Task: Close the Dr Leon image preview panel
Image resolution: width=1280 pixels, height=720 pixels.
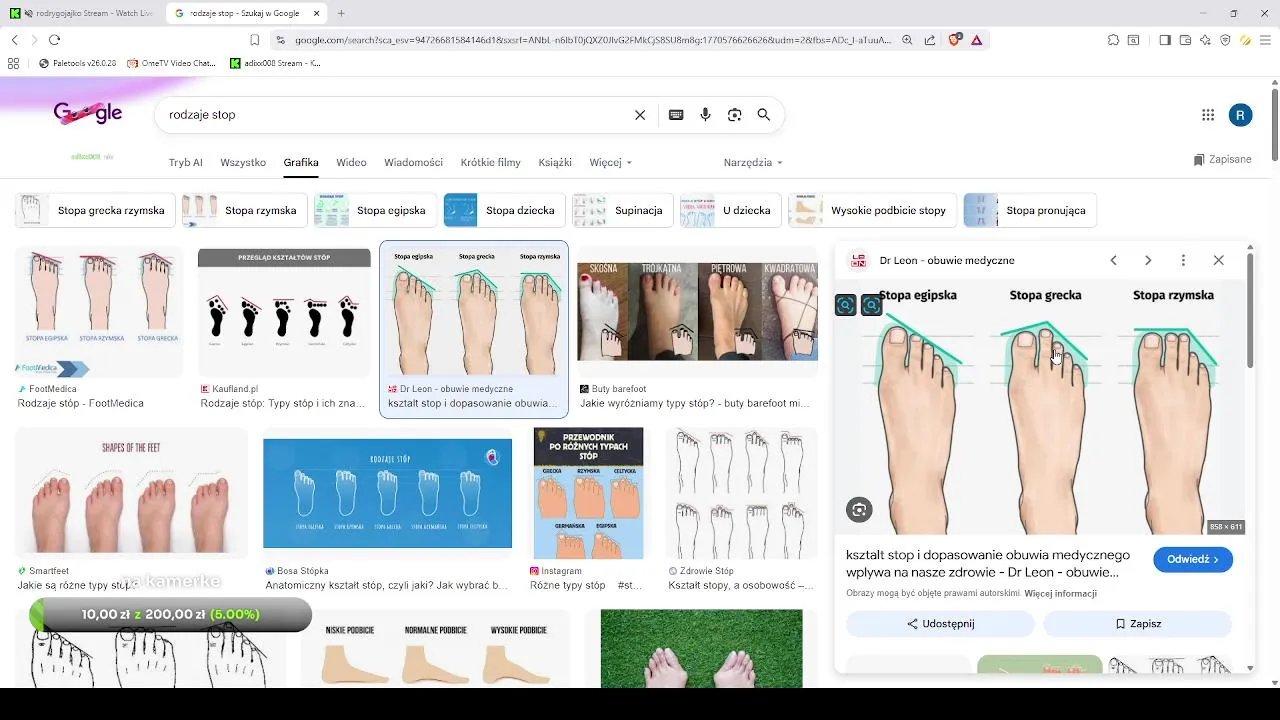Action: [1218, 260]
